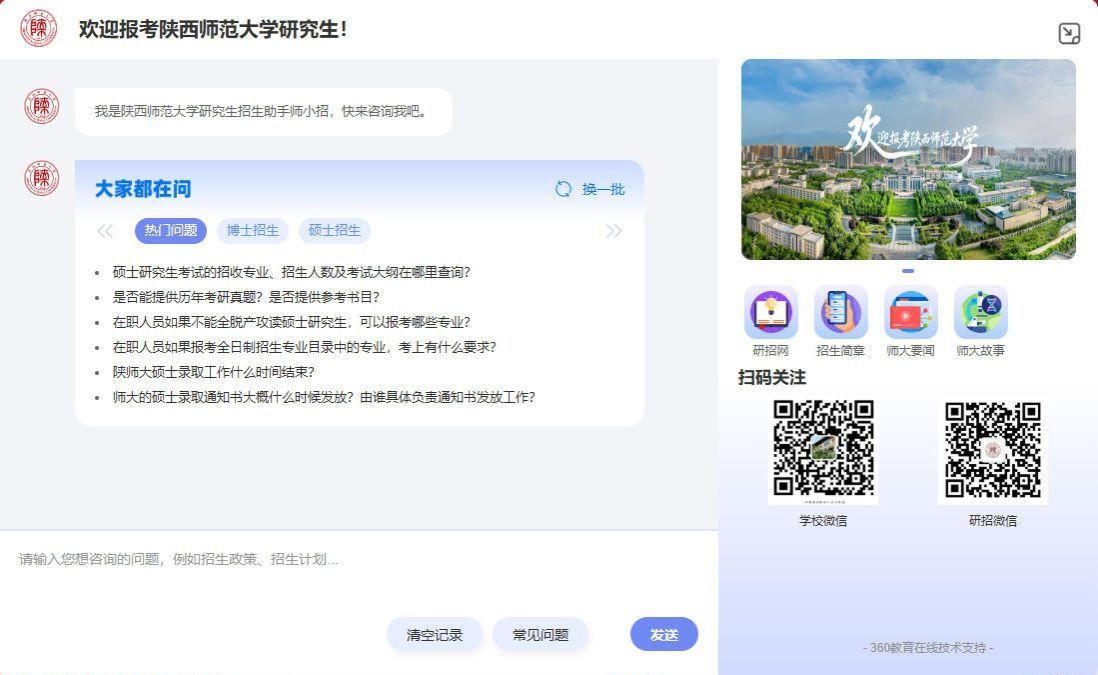Viewport: 1098px width, 675px height.
Task: Switch to the 硕士招生 tab
Action: (x=334, y=231)
